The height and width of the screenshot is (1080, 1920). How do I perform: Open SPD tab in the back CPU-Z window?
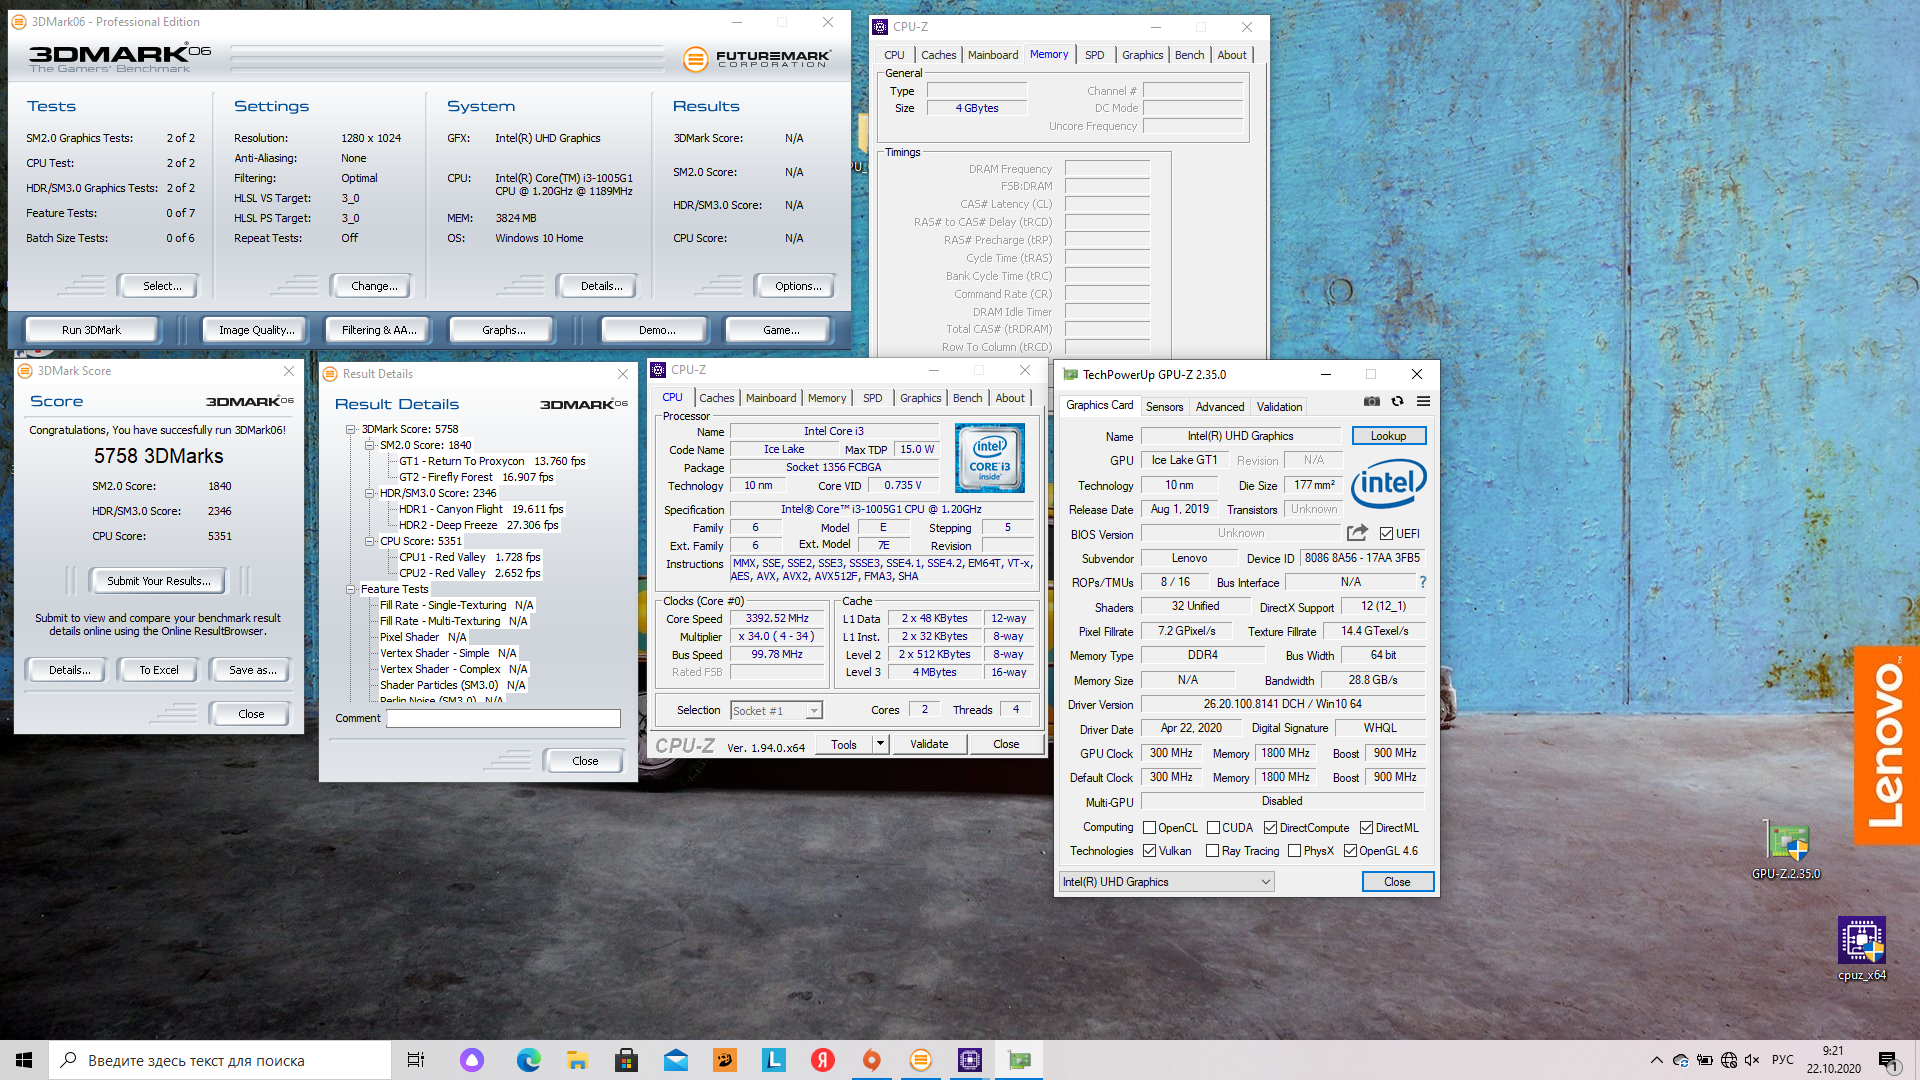click(1094, 55)
